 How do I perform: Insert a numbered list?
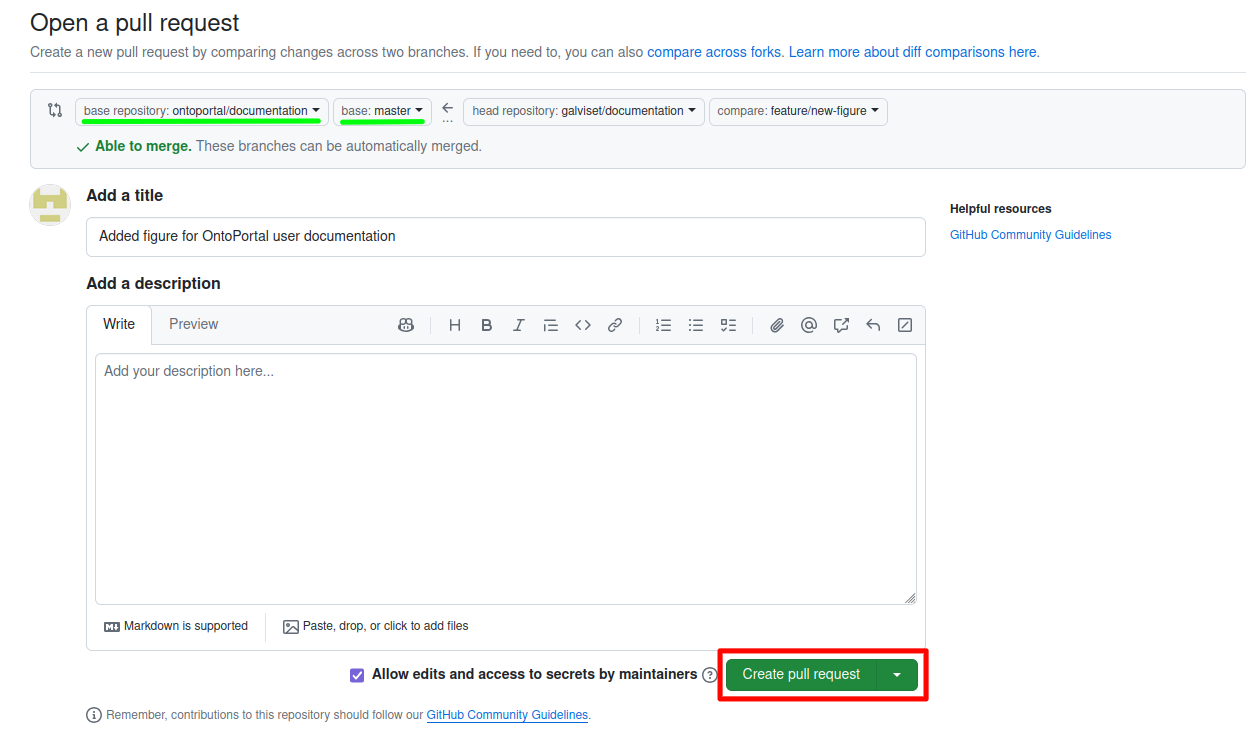[663, 325]
